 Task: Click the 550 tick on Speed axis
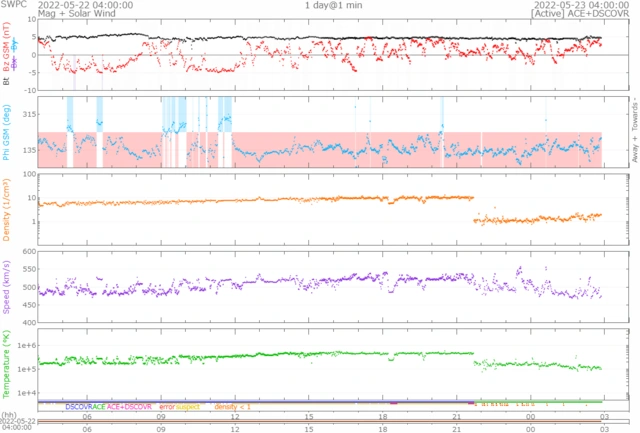(x=29, y=269)
